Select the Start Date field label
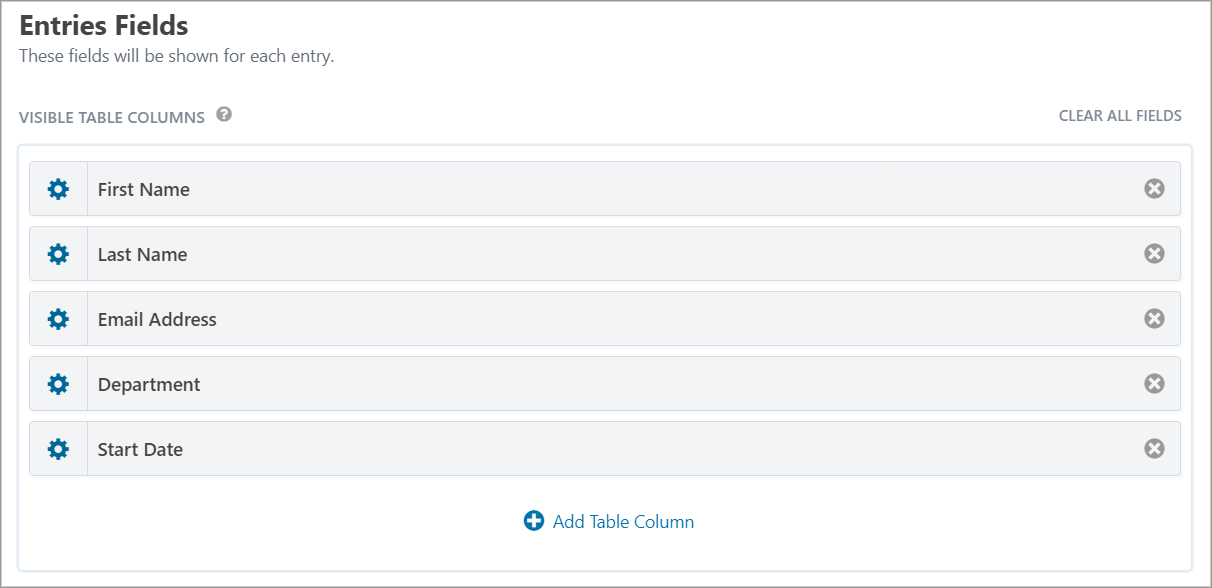The height and width of the screenshot is (588, 1212). (x=140, y=450)
